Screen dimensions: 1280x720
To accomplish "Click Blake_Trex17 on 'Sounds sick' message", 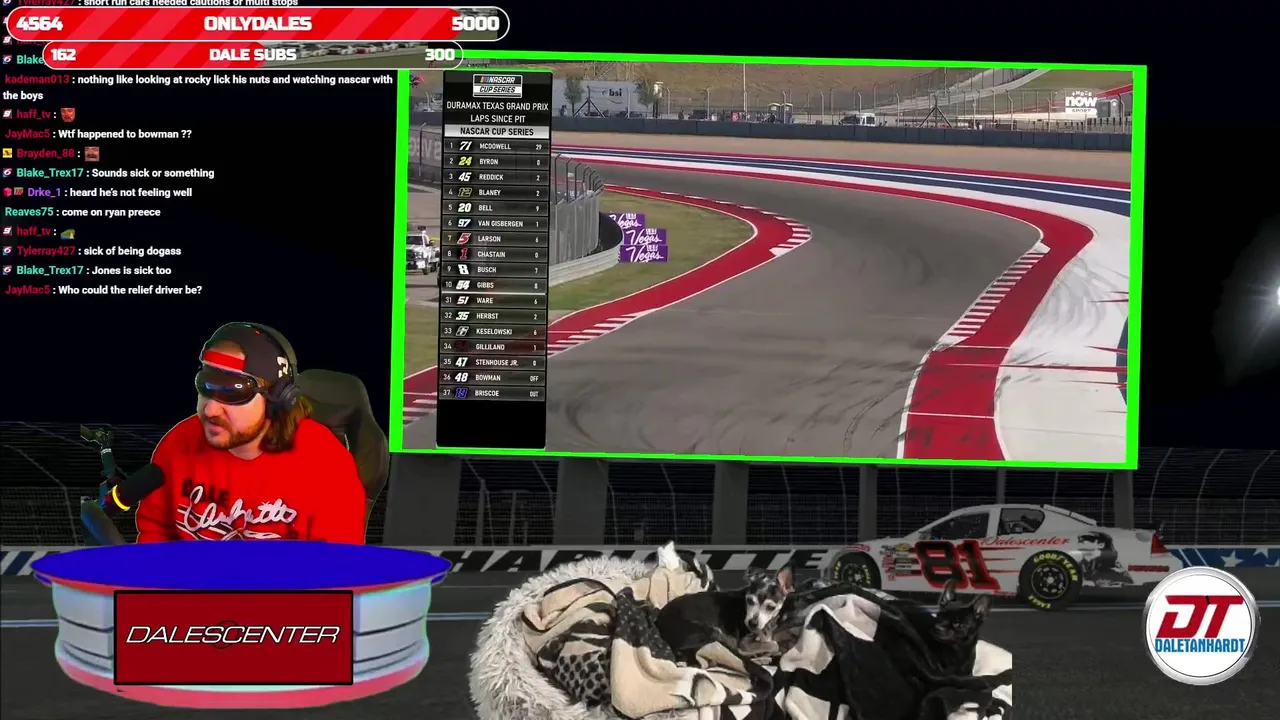I will [51, 173].
